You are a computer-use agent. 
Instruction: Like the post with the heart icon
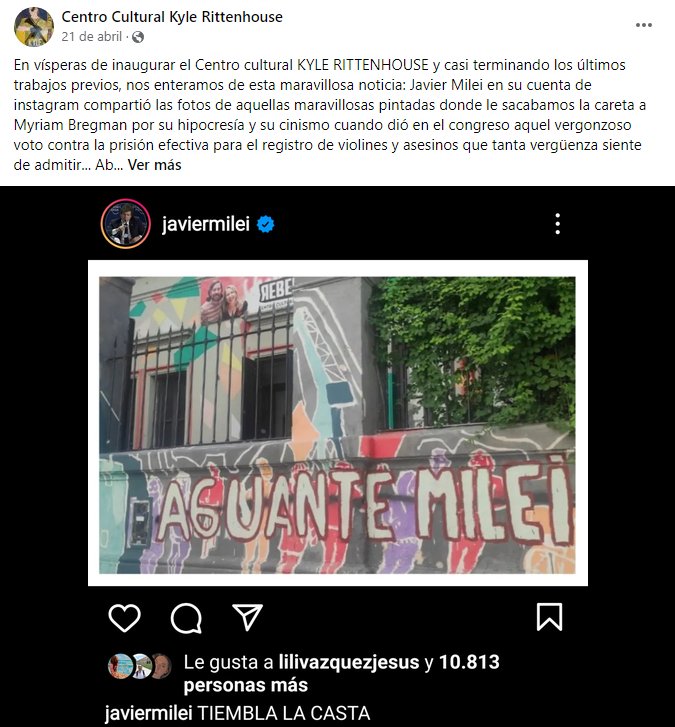click(124, 618)
